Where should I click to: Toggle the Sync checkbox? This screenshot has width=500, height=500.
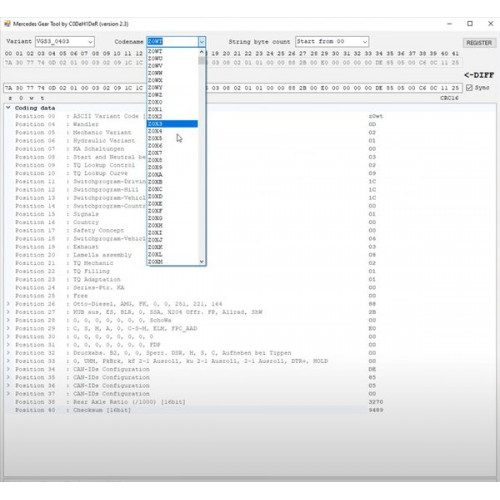pos(469,88)
